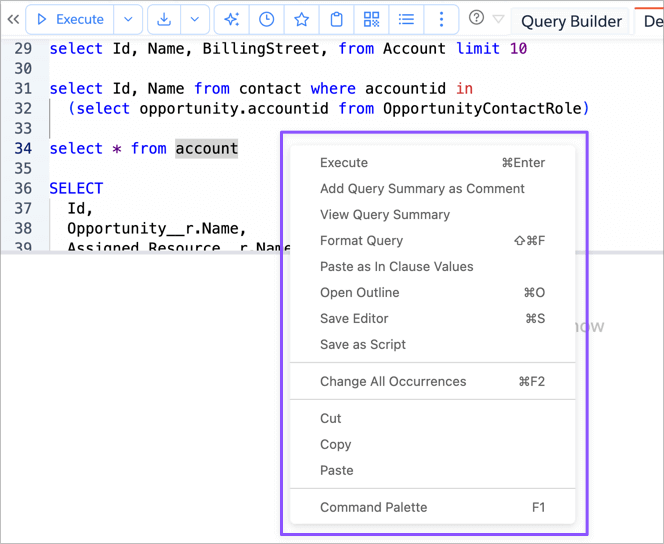This screenshot has height=544, width=664.
Task: Click the AI sparkle icon
Action: click(x=232, y=20)
